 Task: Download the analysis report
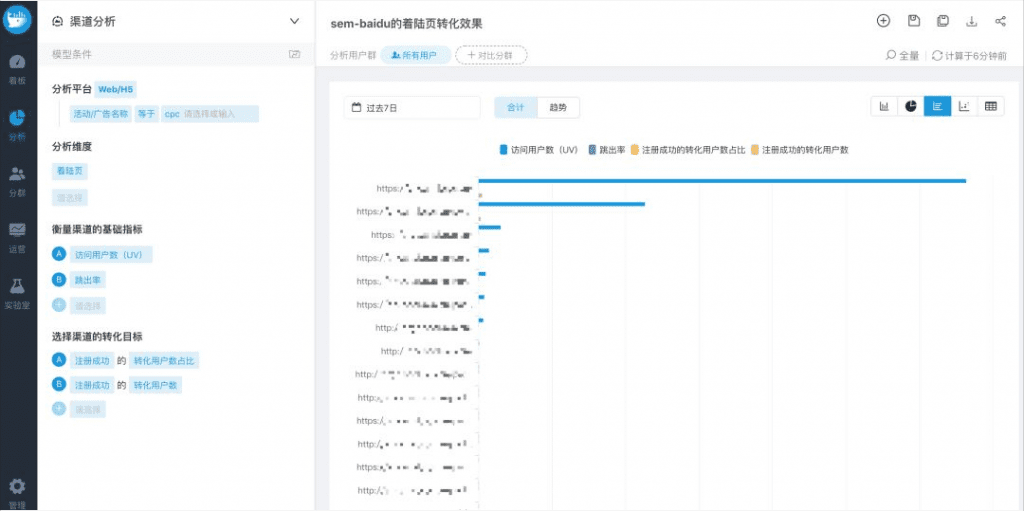tap(971, 21)
